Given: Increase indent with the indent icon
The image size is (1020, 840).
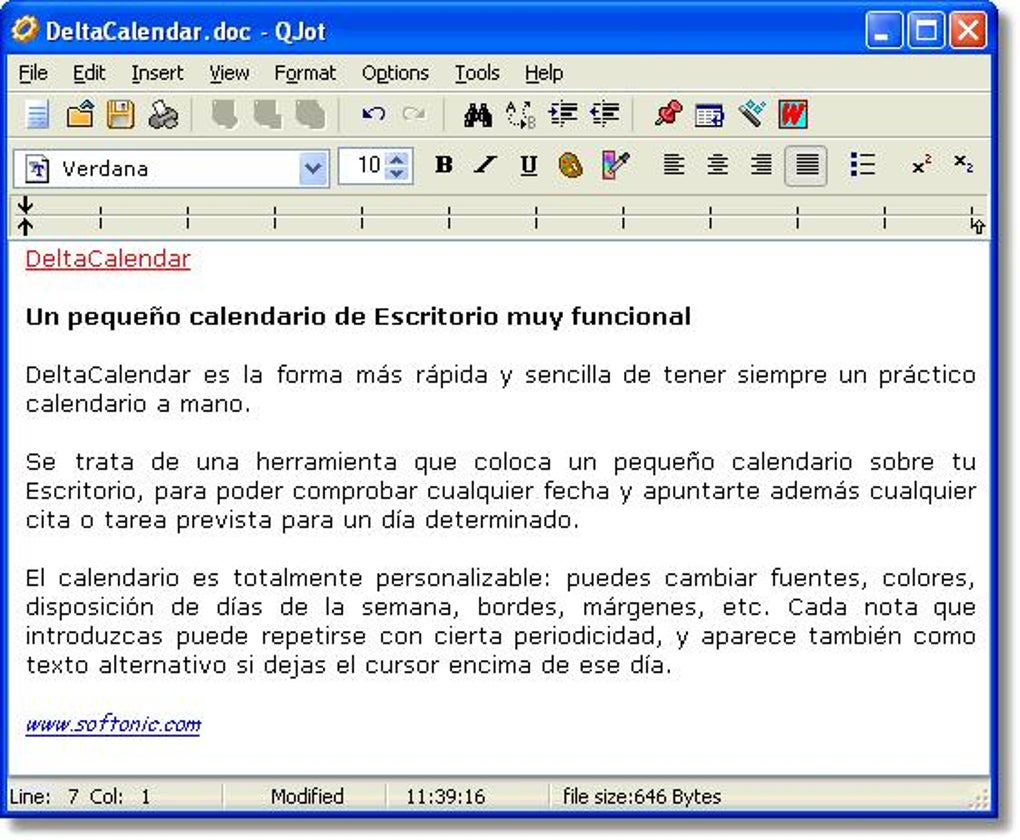Looking at the screenshot, I should click(563, 115).
